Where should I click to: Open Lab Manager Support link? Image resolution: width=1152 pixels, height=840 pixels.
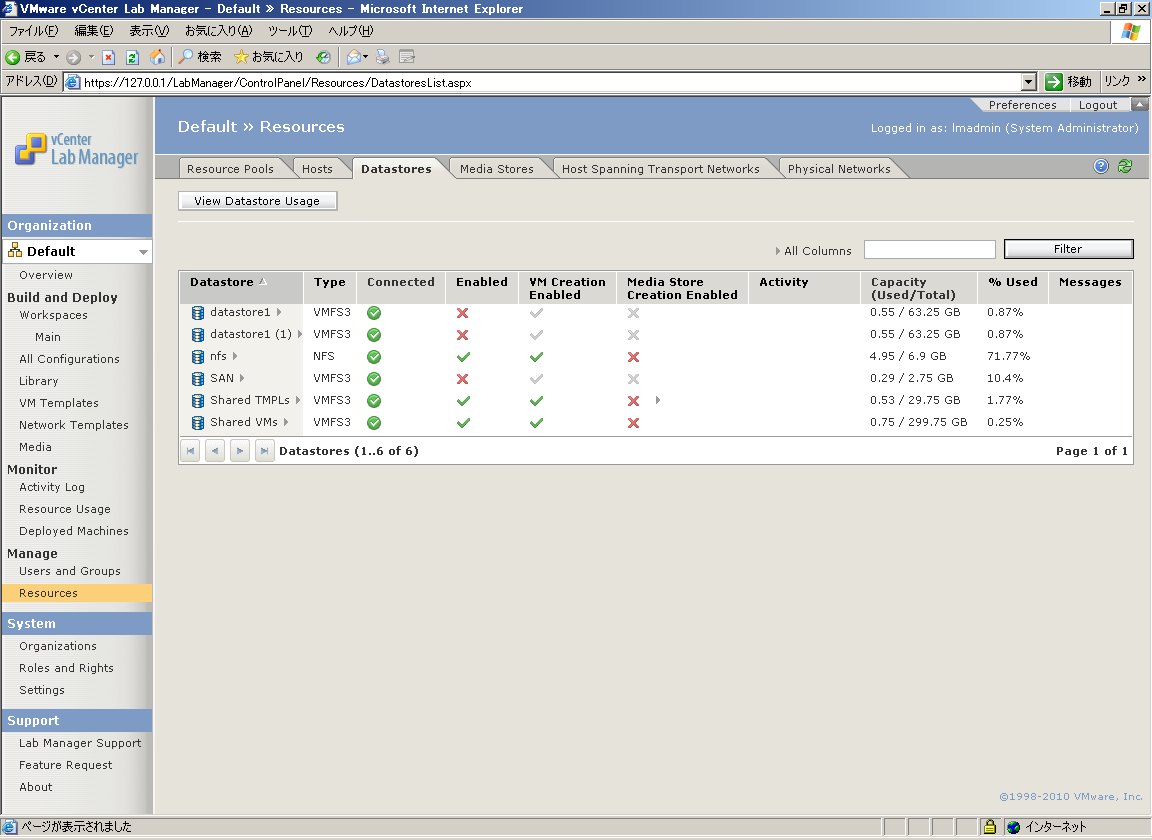click(80, 742)
